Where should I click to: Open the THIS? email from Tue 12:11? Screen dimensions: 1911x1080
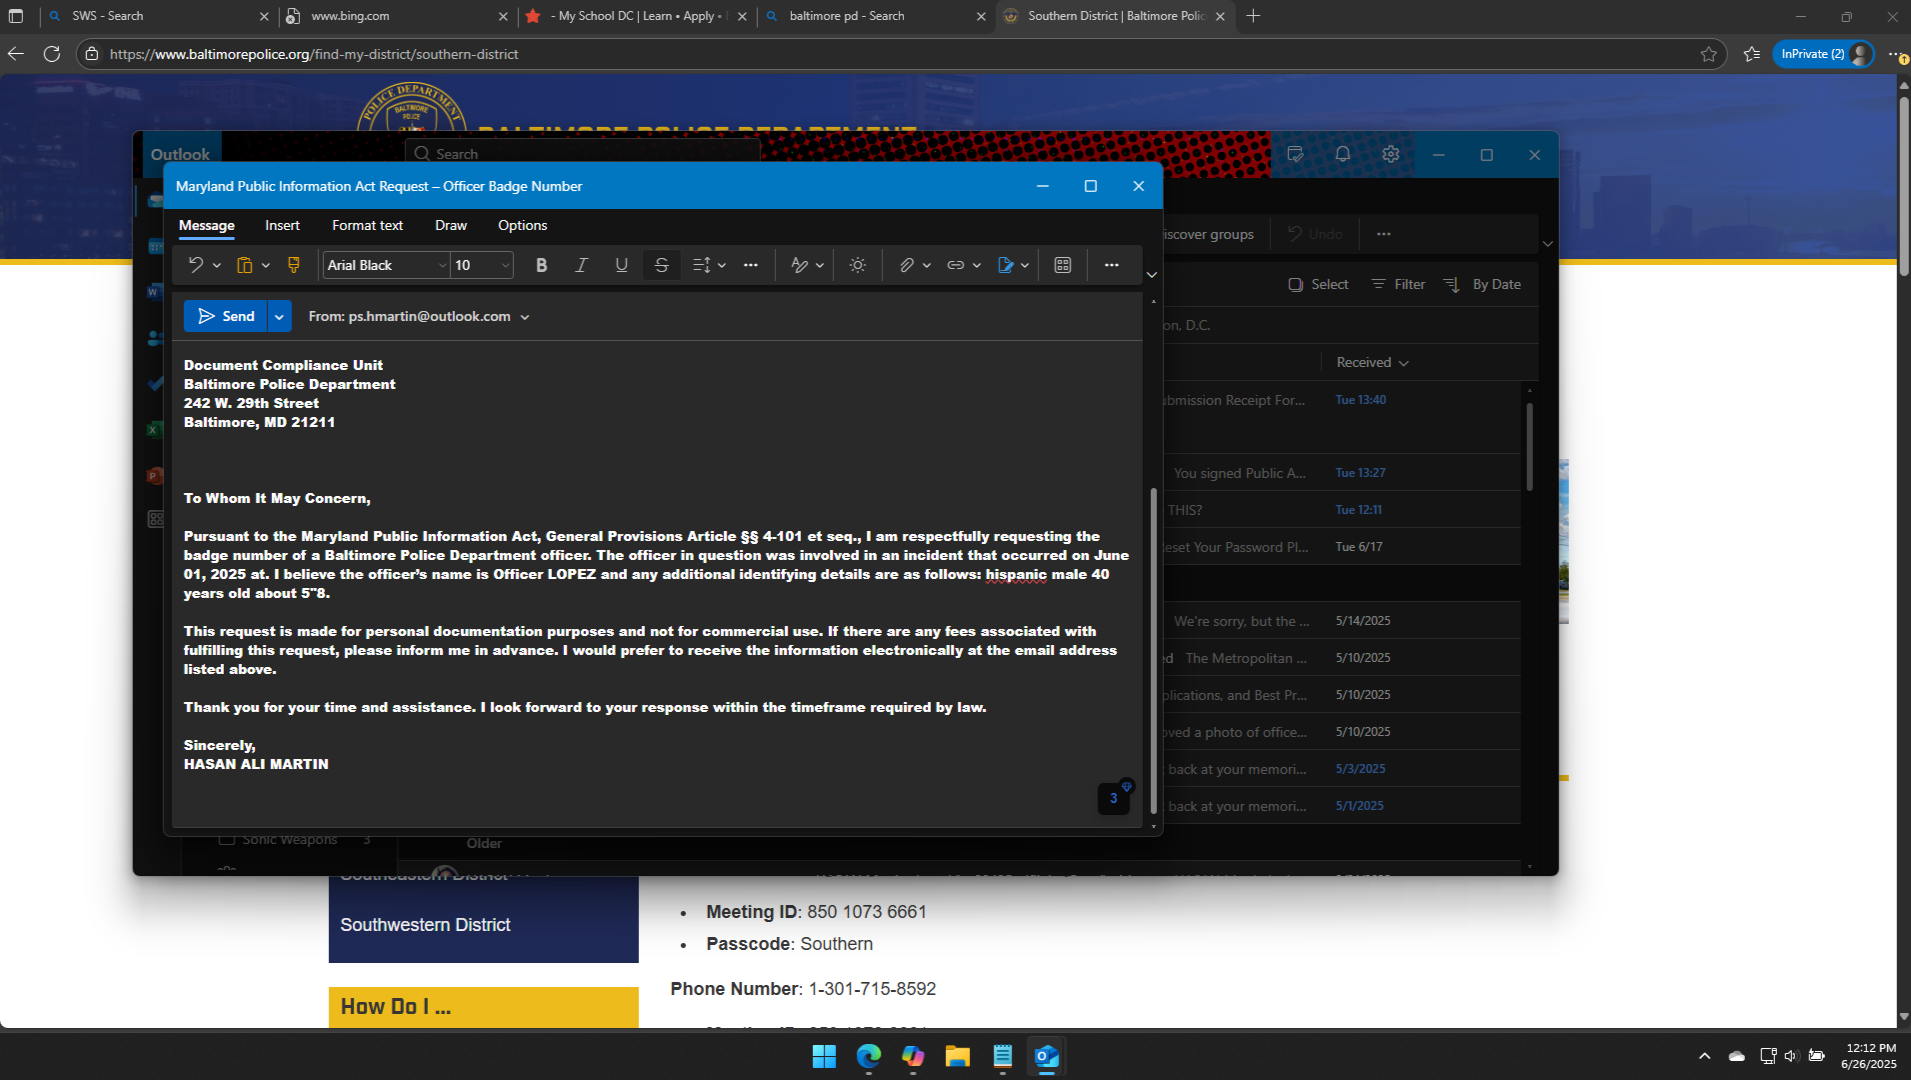[1341, 510]
